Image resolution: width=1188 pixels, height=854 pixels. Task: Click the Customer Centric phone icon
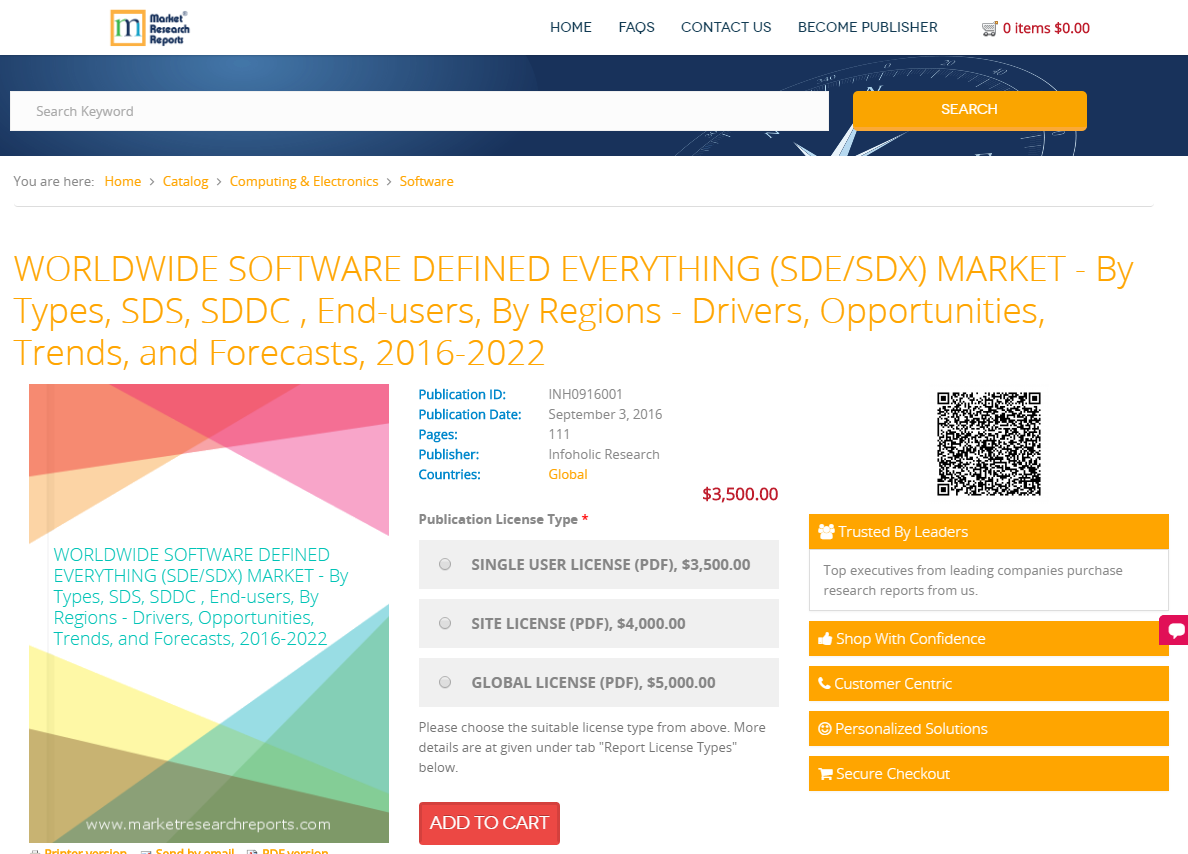(x=824, y=684)
